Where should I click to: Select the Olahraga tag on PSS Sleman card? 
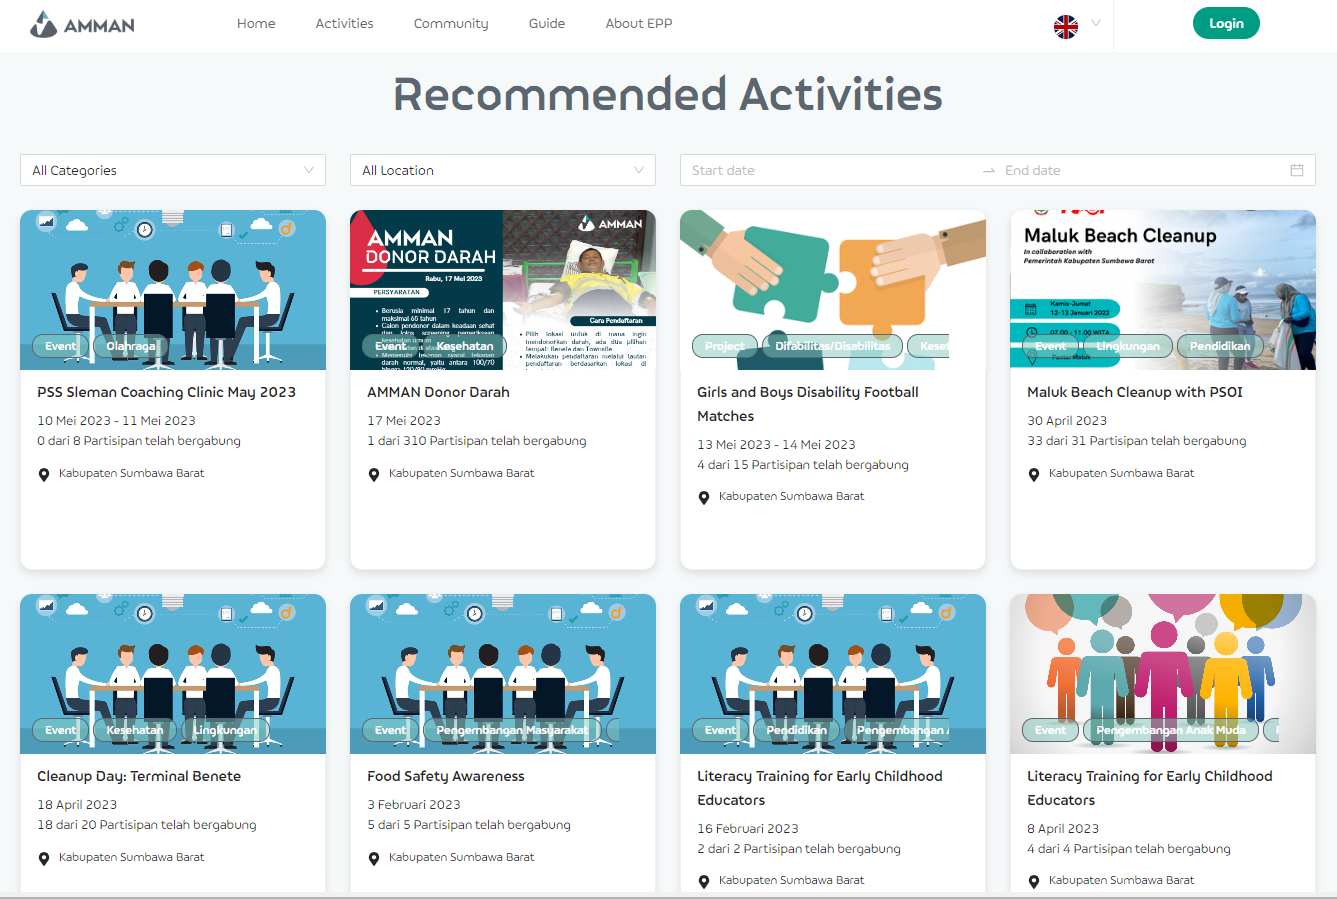pos(131,346)
